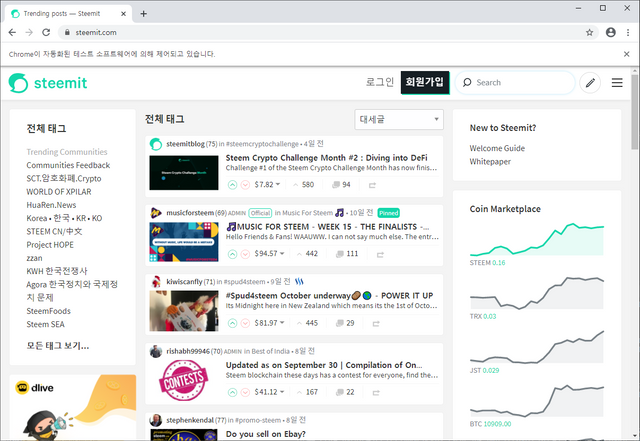Click the 로그인 login link

(380, 82)
